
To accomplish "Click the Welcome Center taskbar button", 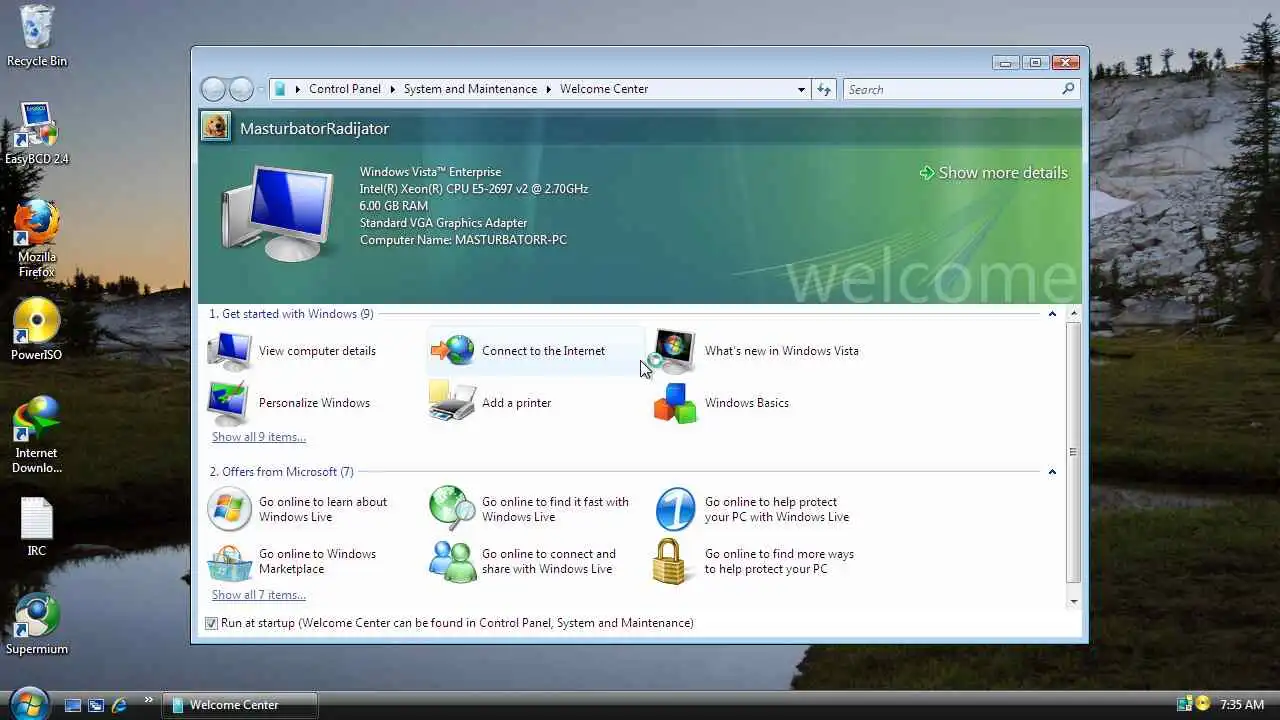I will pyautogui.click(x=240, y=705).
